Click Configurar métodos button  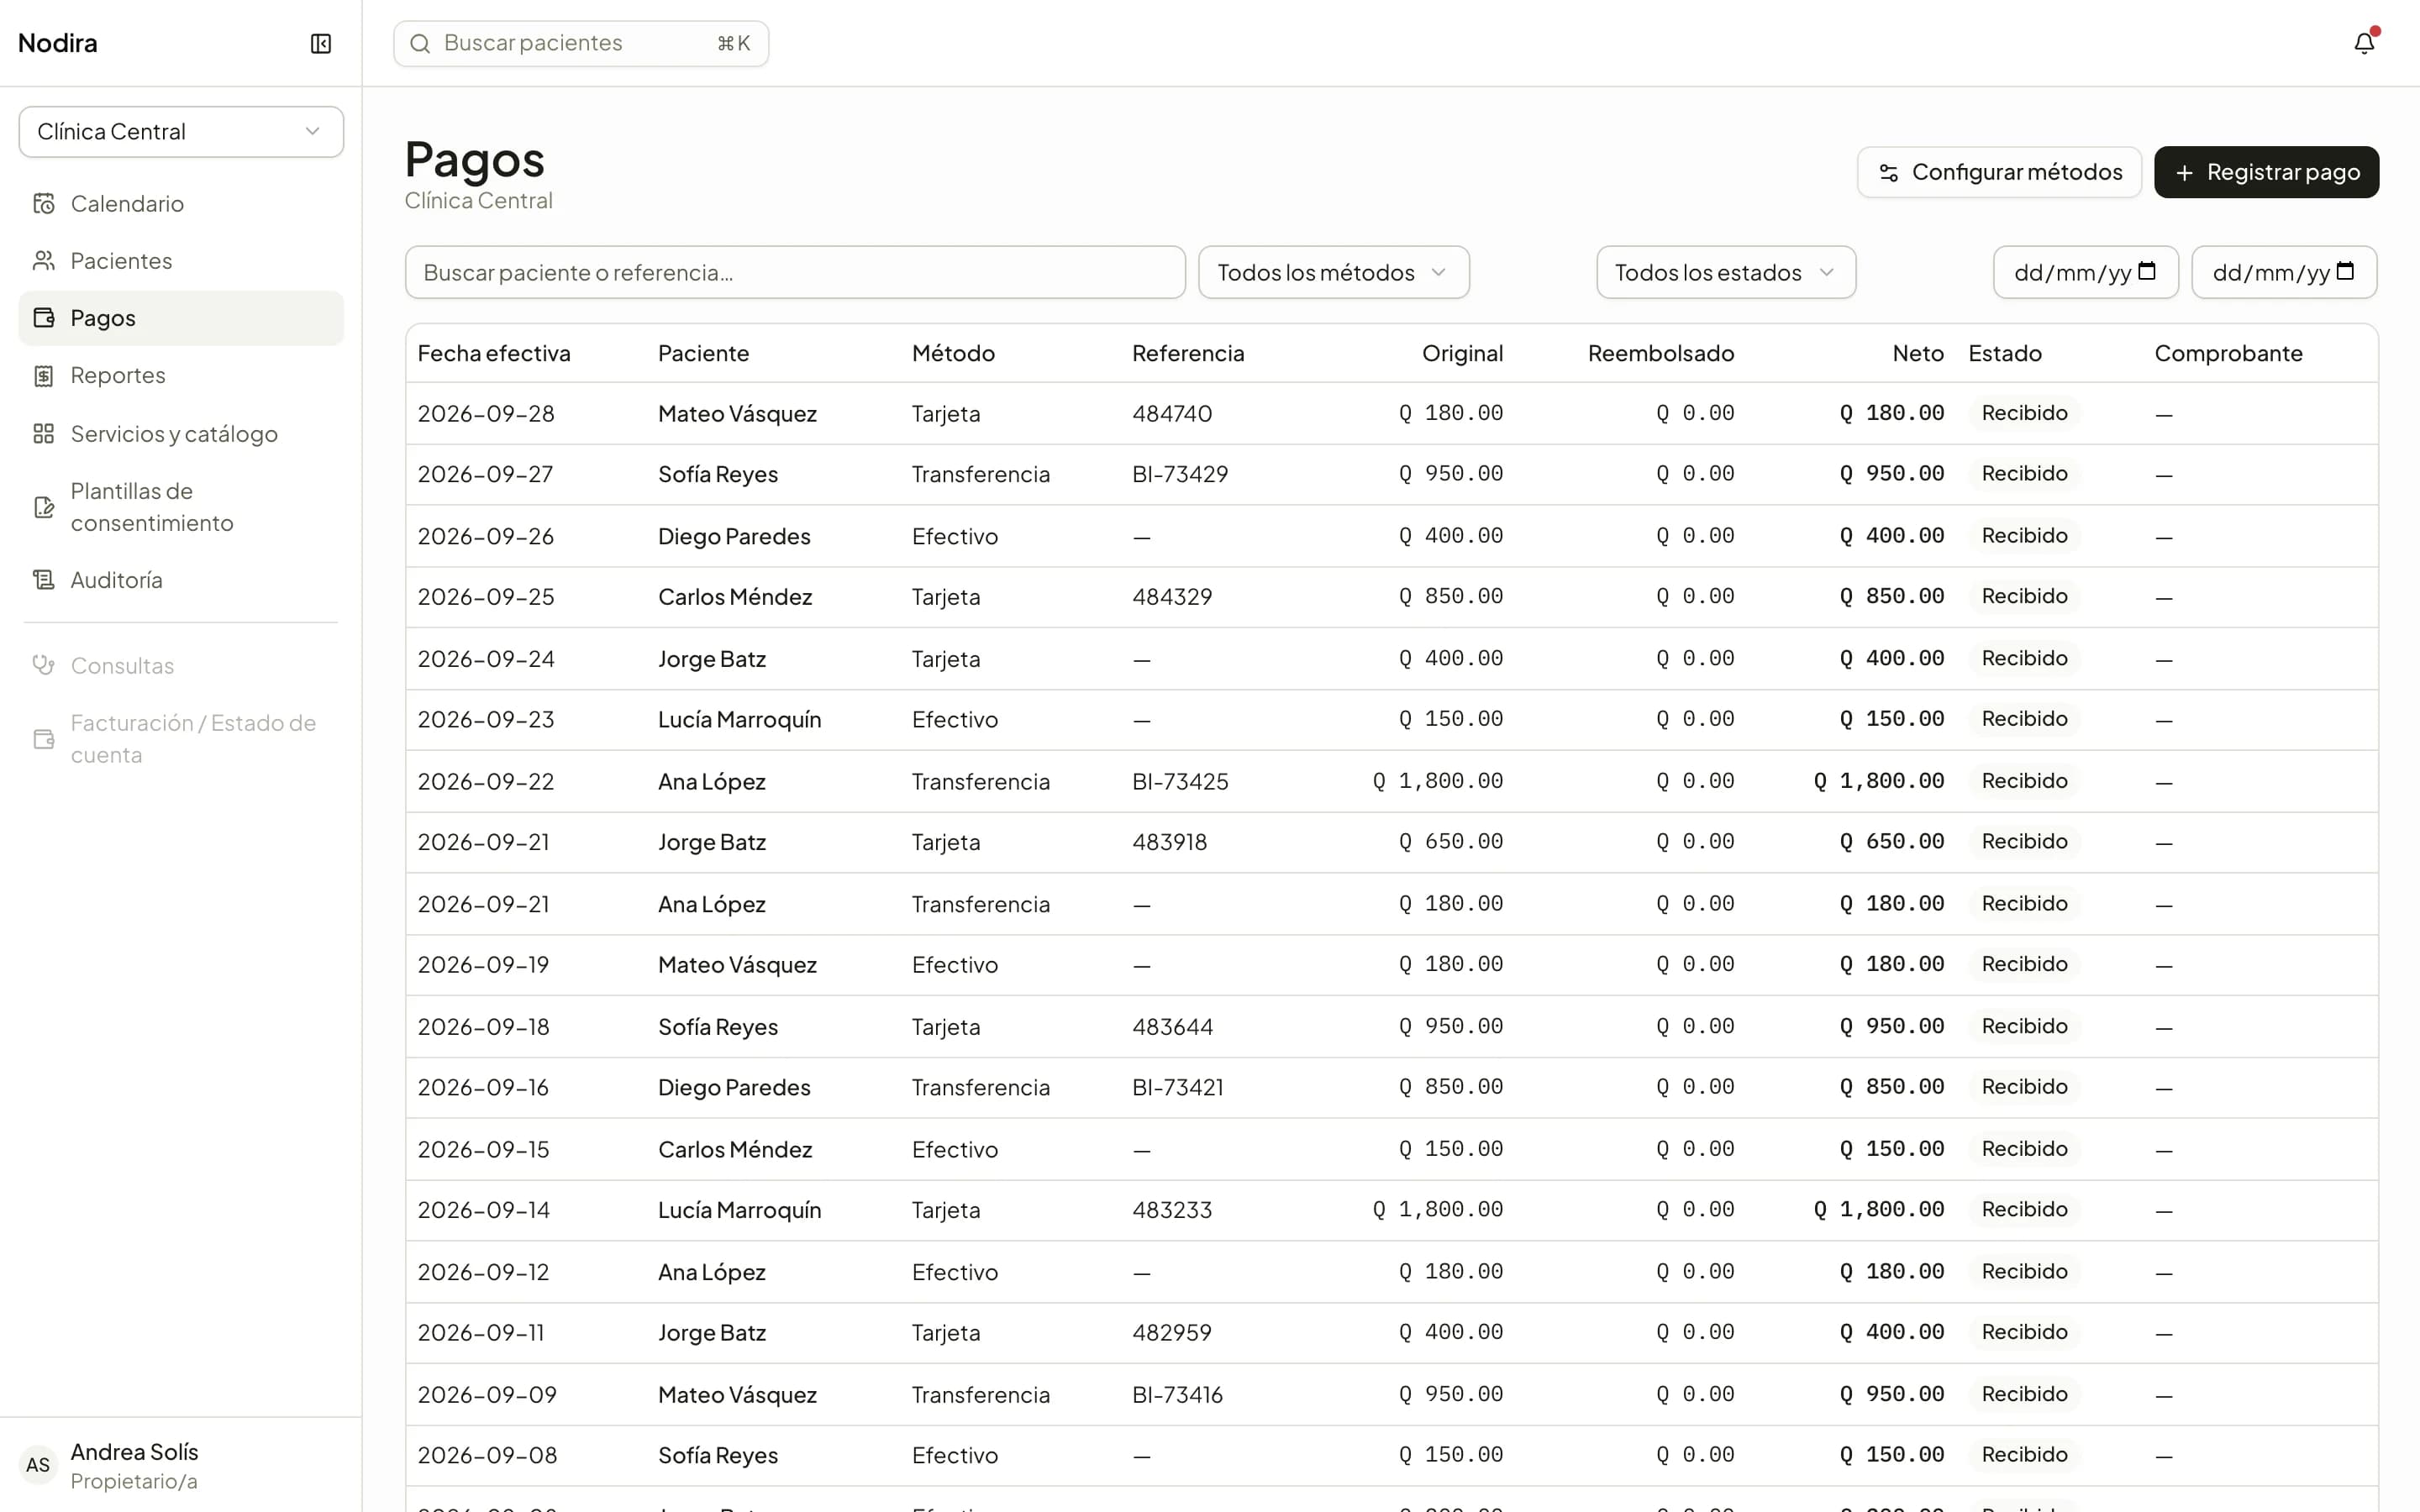coord(1999,172)
